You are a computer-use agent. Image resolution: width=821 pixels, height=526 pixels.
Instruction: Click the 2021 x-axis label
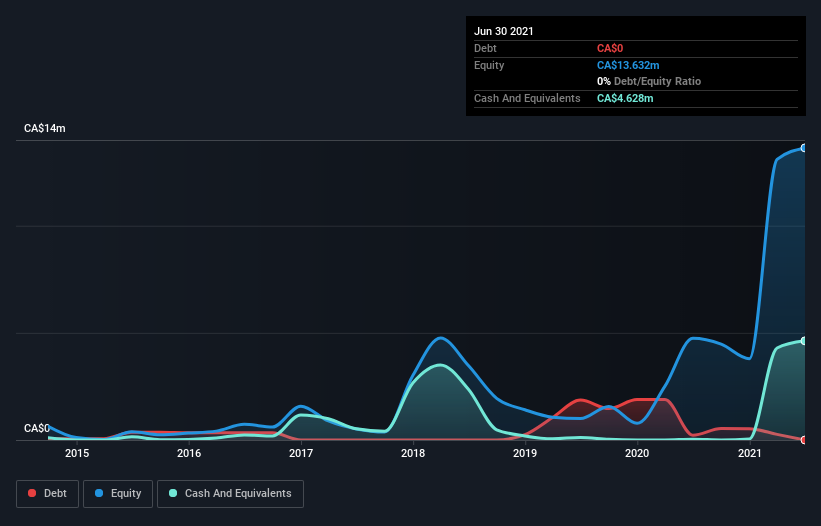tap(749, 453)
